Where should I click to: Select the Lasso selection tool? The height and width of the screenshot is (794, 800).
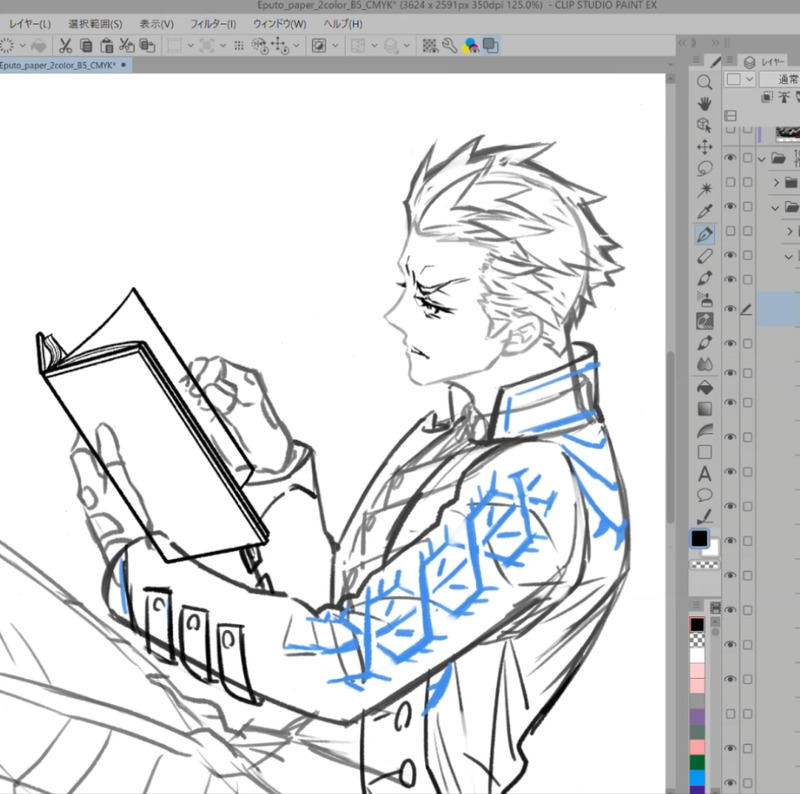(705, 168)
